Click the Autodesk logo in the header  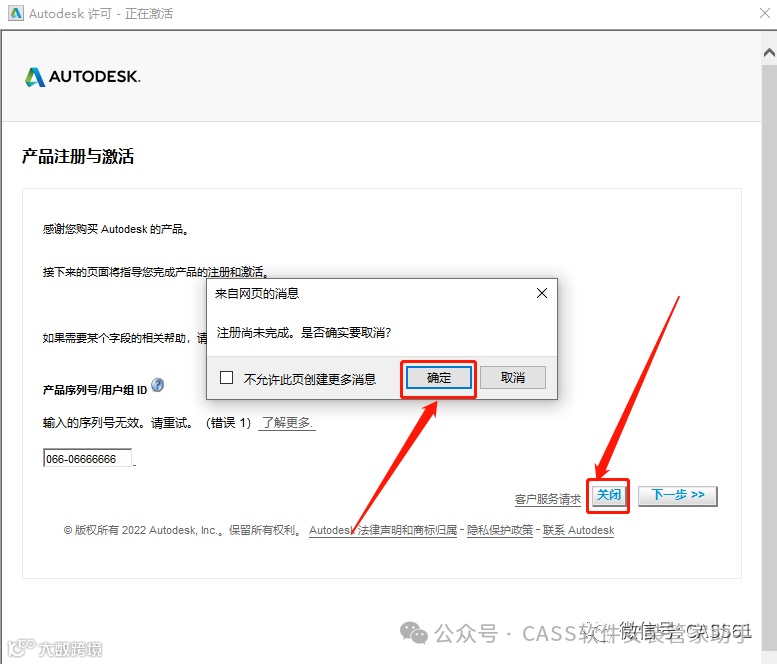(83, 77)
